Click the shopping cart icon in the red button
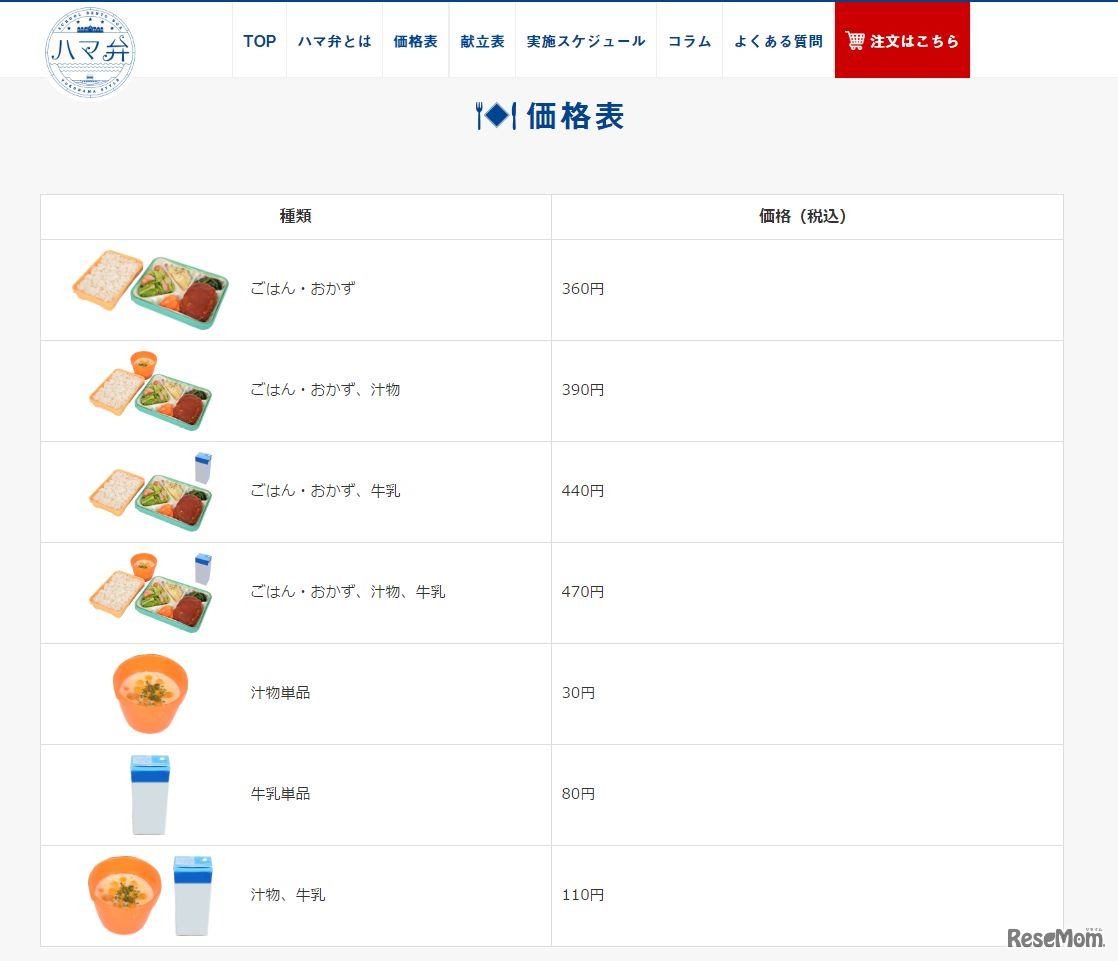This screenshot has width=1118, height=961. tap(855, 41)
